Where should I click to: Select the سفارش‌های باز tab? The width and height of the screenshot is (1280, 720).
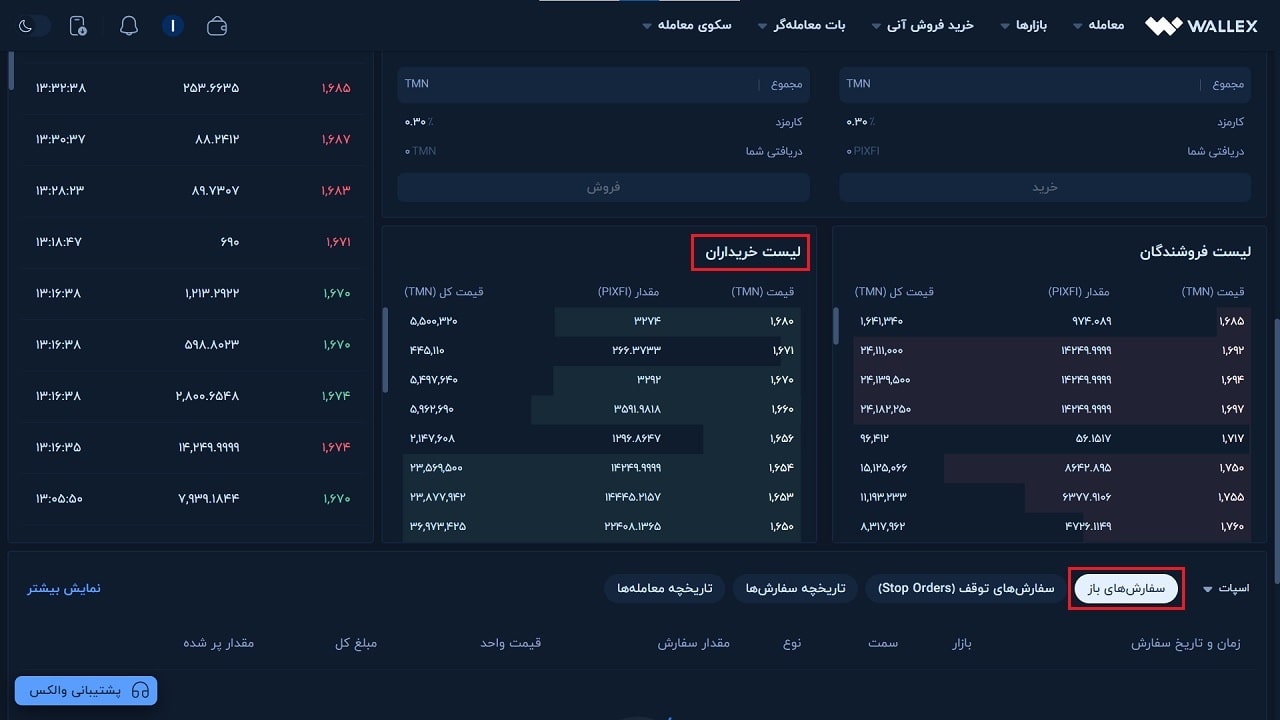pyautogui.click(x=1127, y=589)
